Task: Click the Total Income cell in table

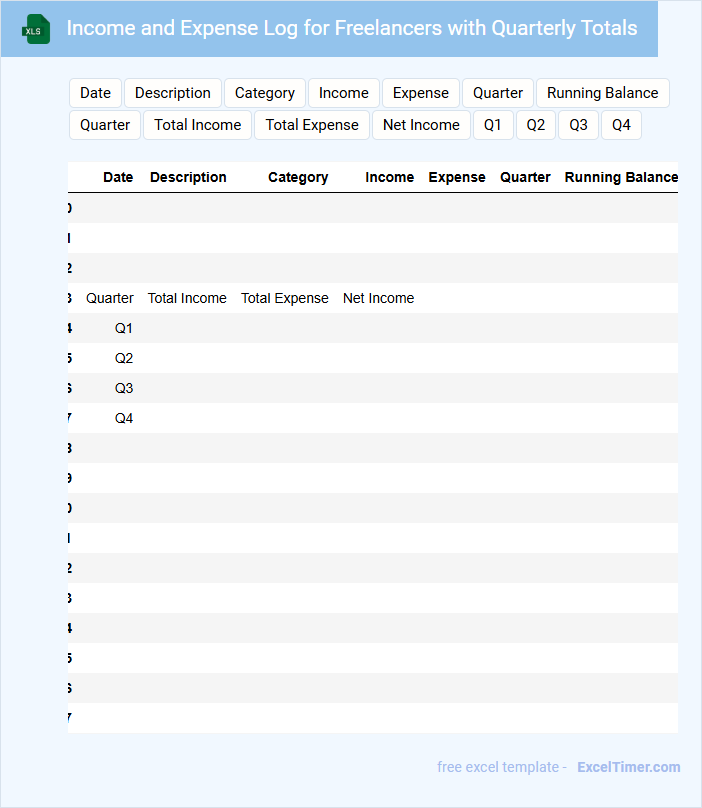Action: pyautogui.click(x=187, y=298)
